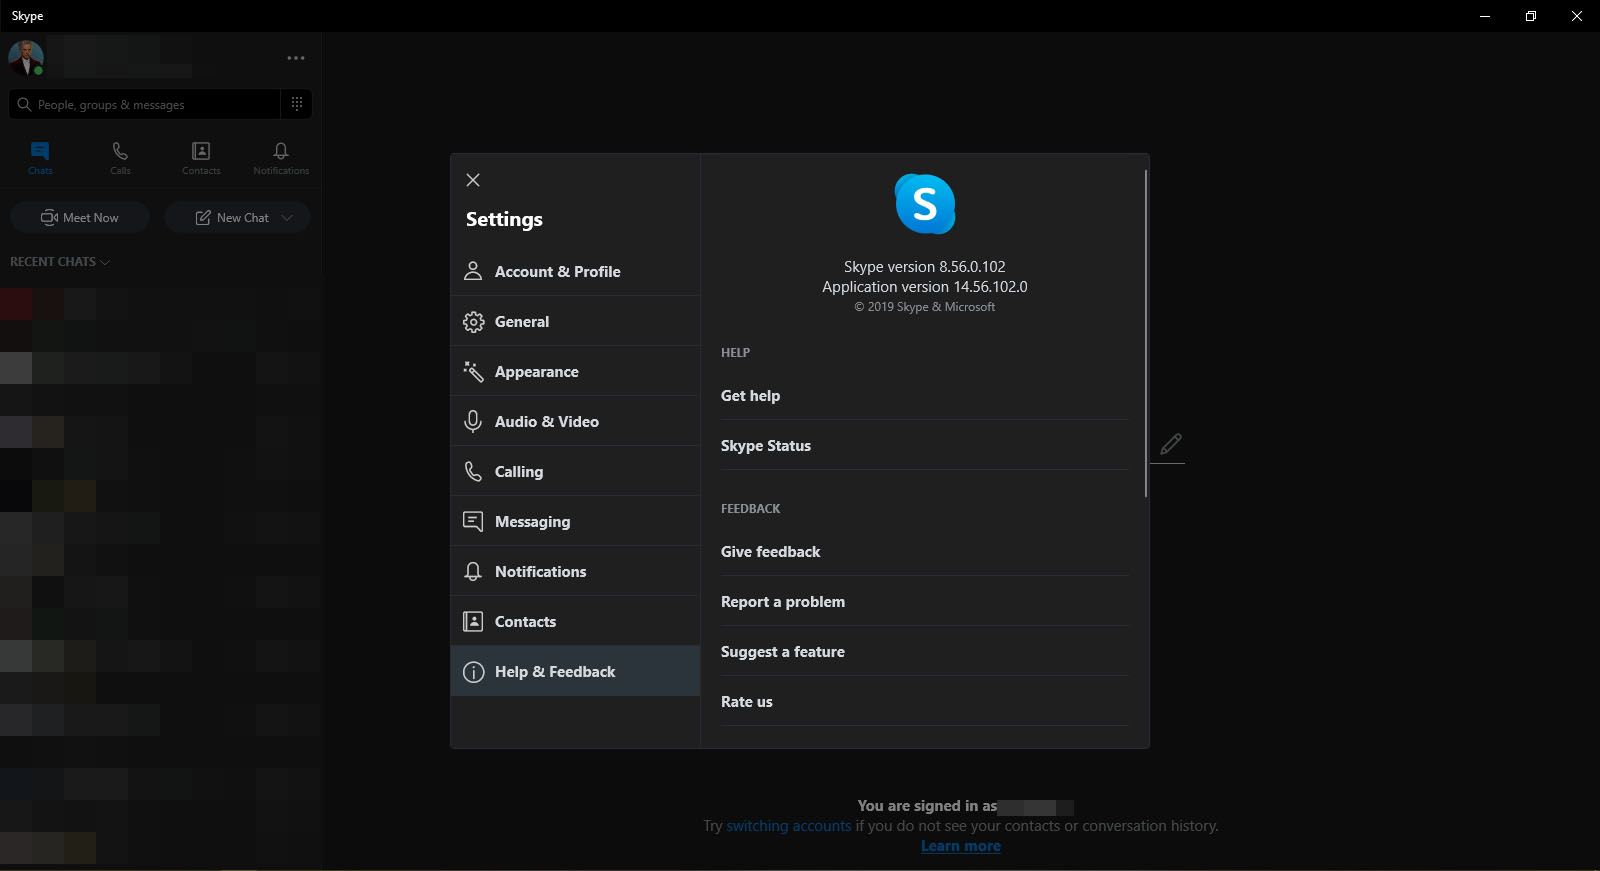Open the dial pad grid icon
The width and height of the screenshot is (1600, 871).
click(297, 104)
